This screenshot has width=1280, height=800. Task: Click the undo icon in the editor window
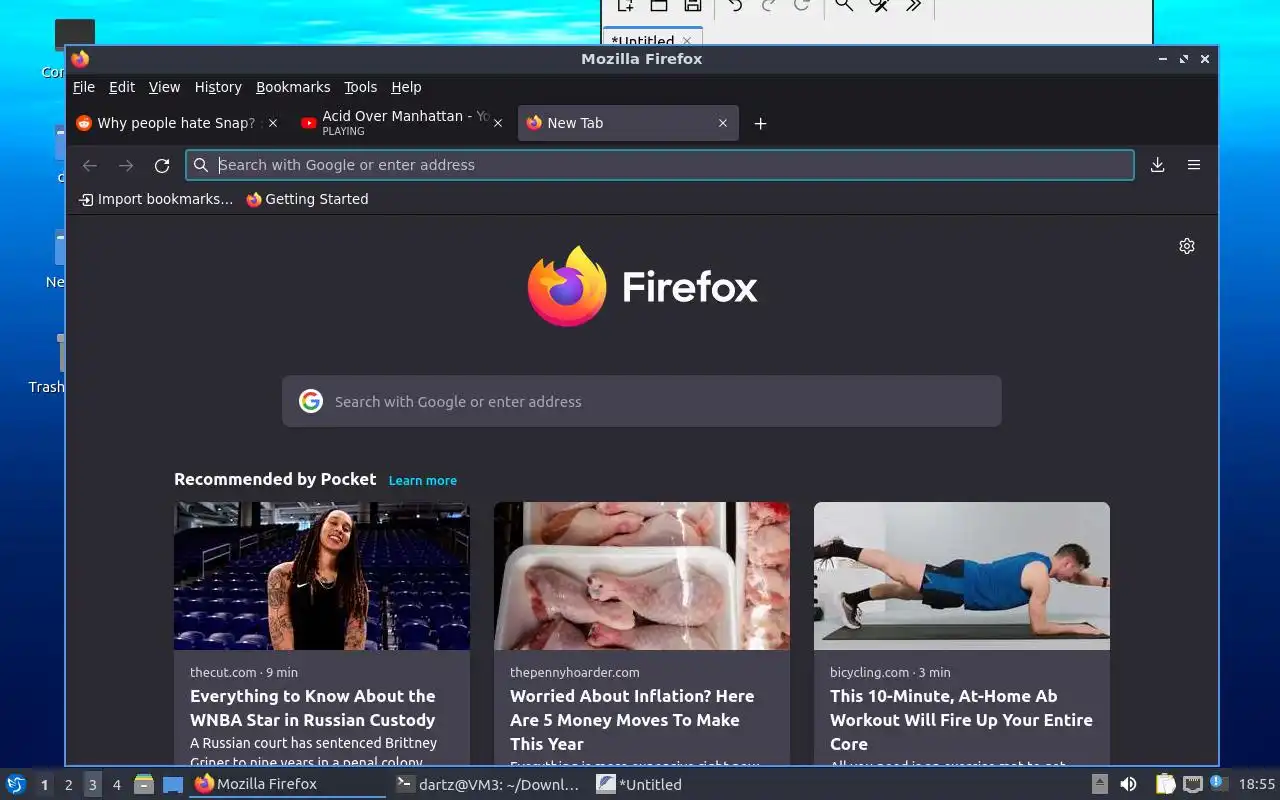click(x=735, y=5)
